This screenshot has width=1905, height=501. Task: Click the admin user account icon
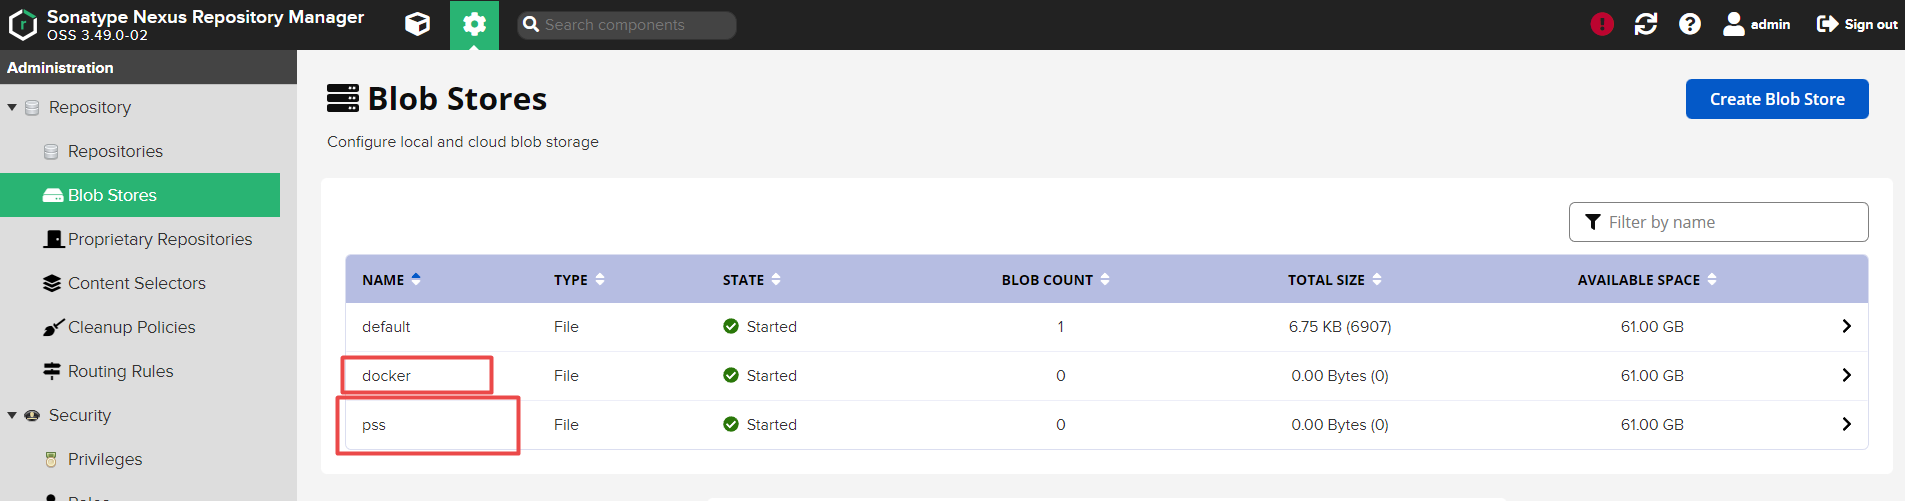point(1756,24)
